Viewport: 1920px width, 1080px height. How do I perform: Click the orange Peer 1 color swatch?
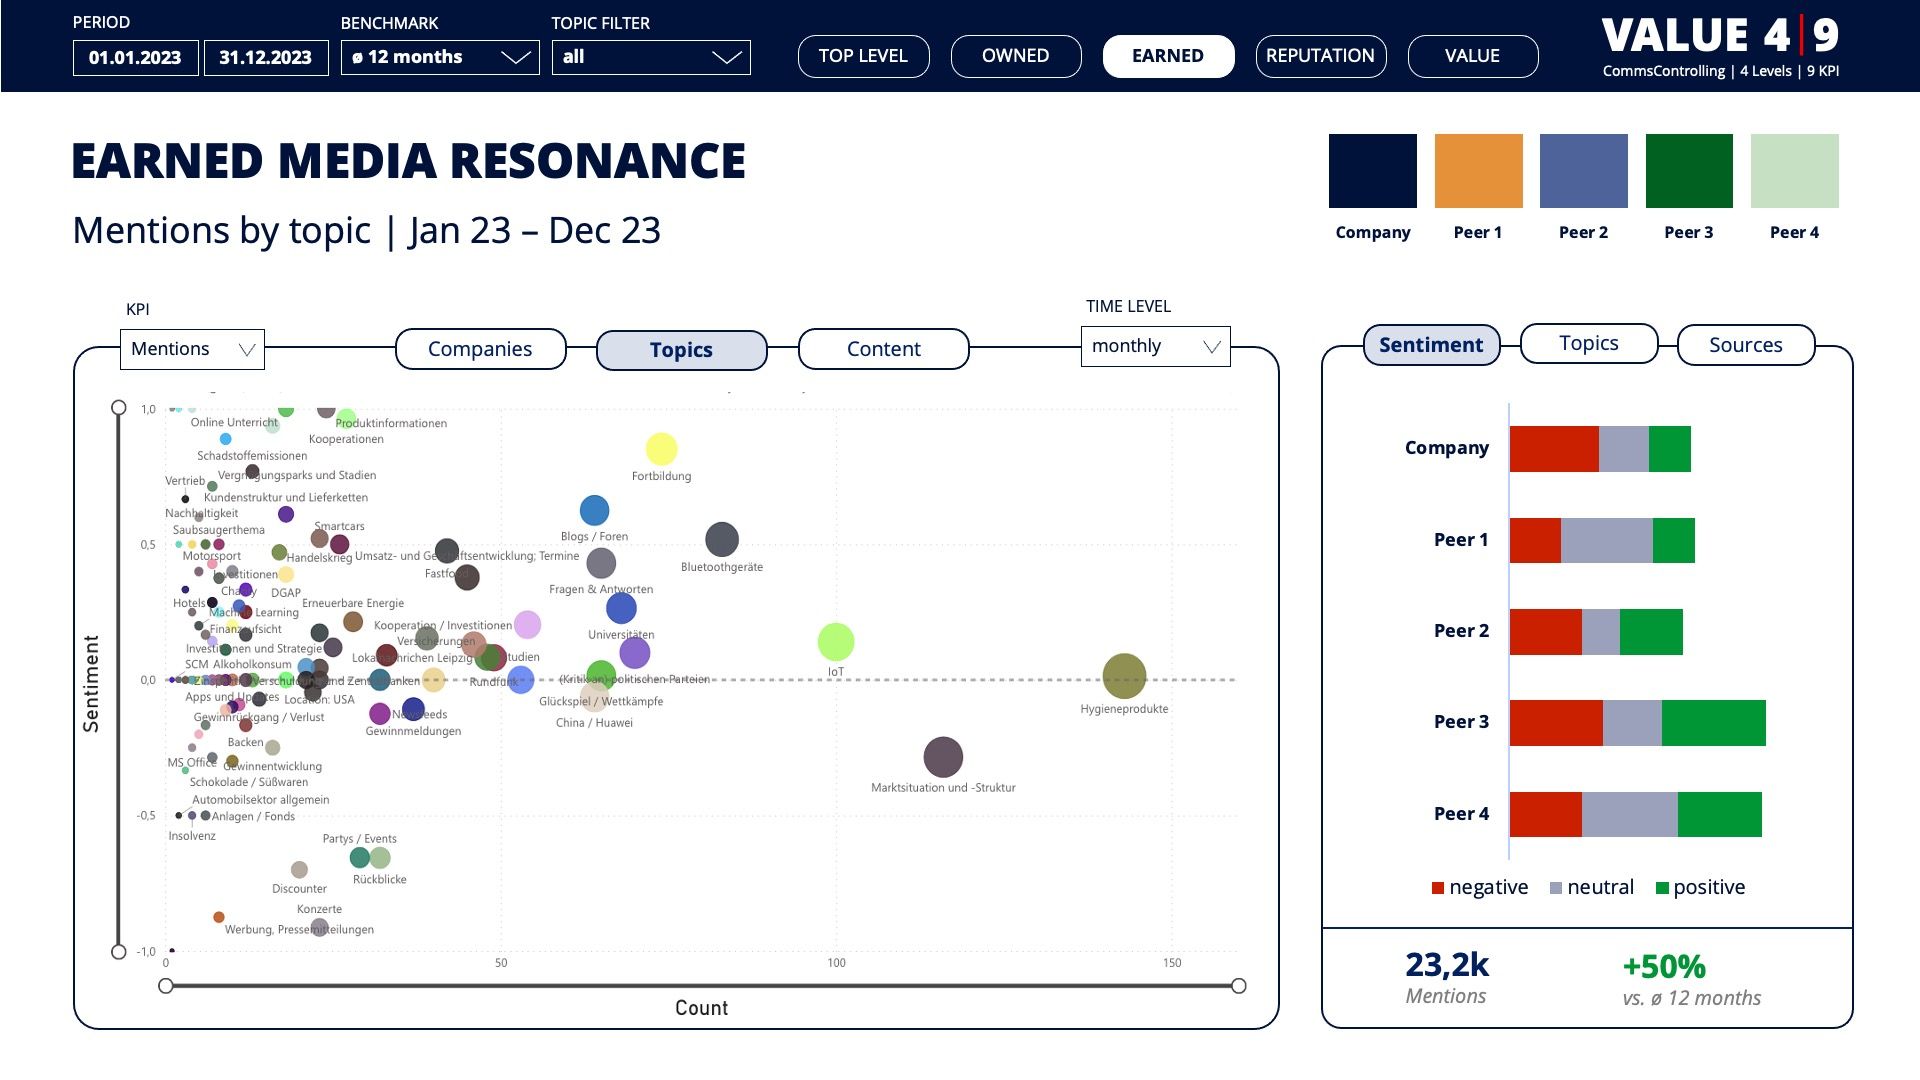point(1478,171)
